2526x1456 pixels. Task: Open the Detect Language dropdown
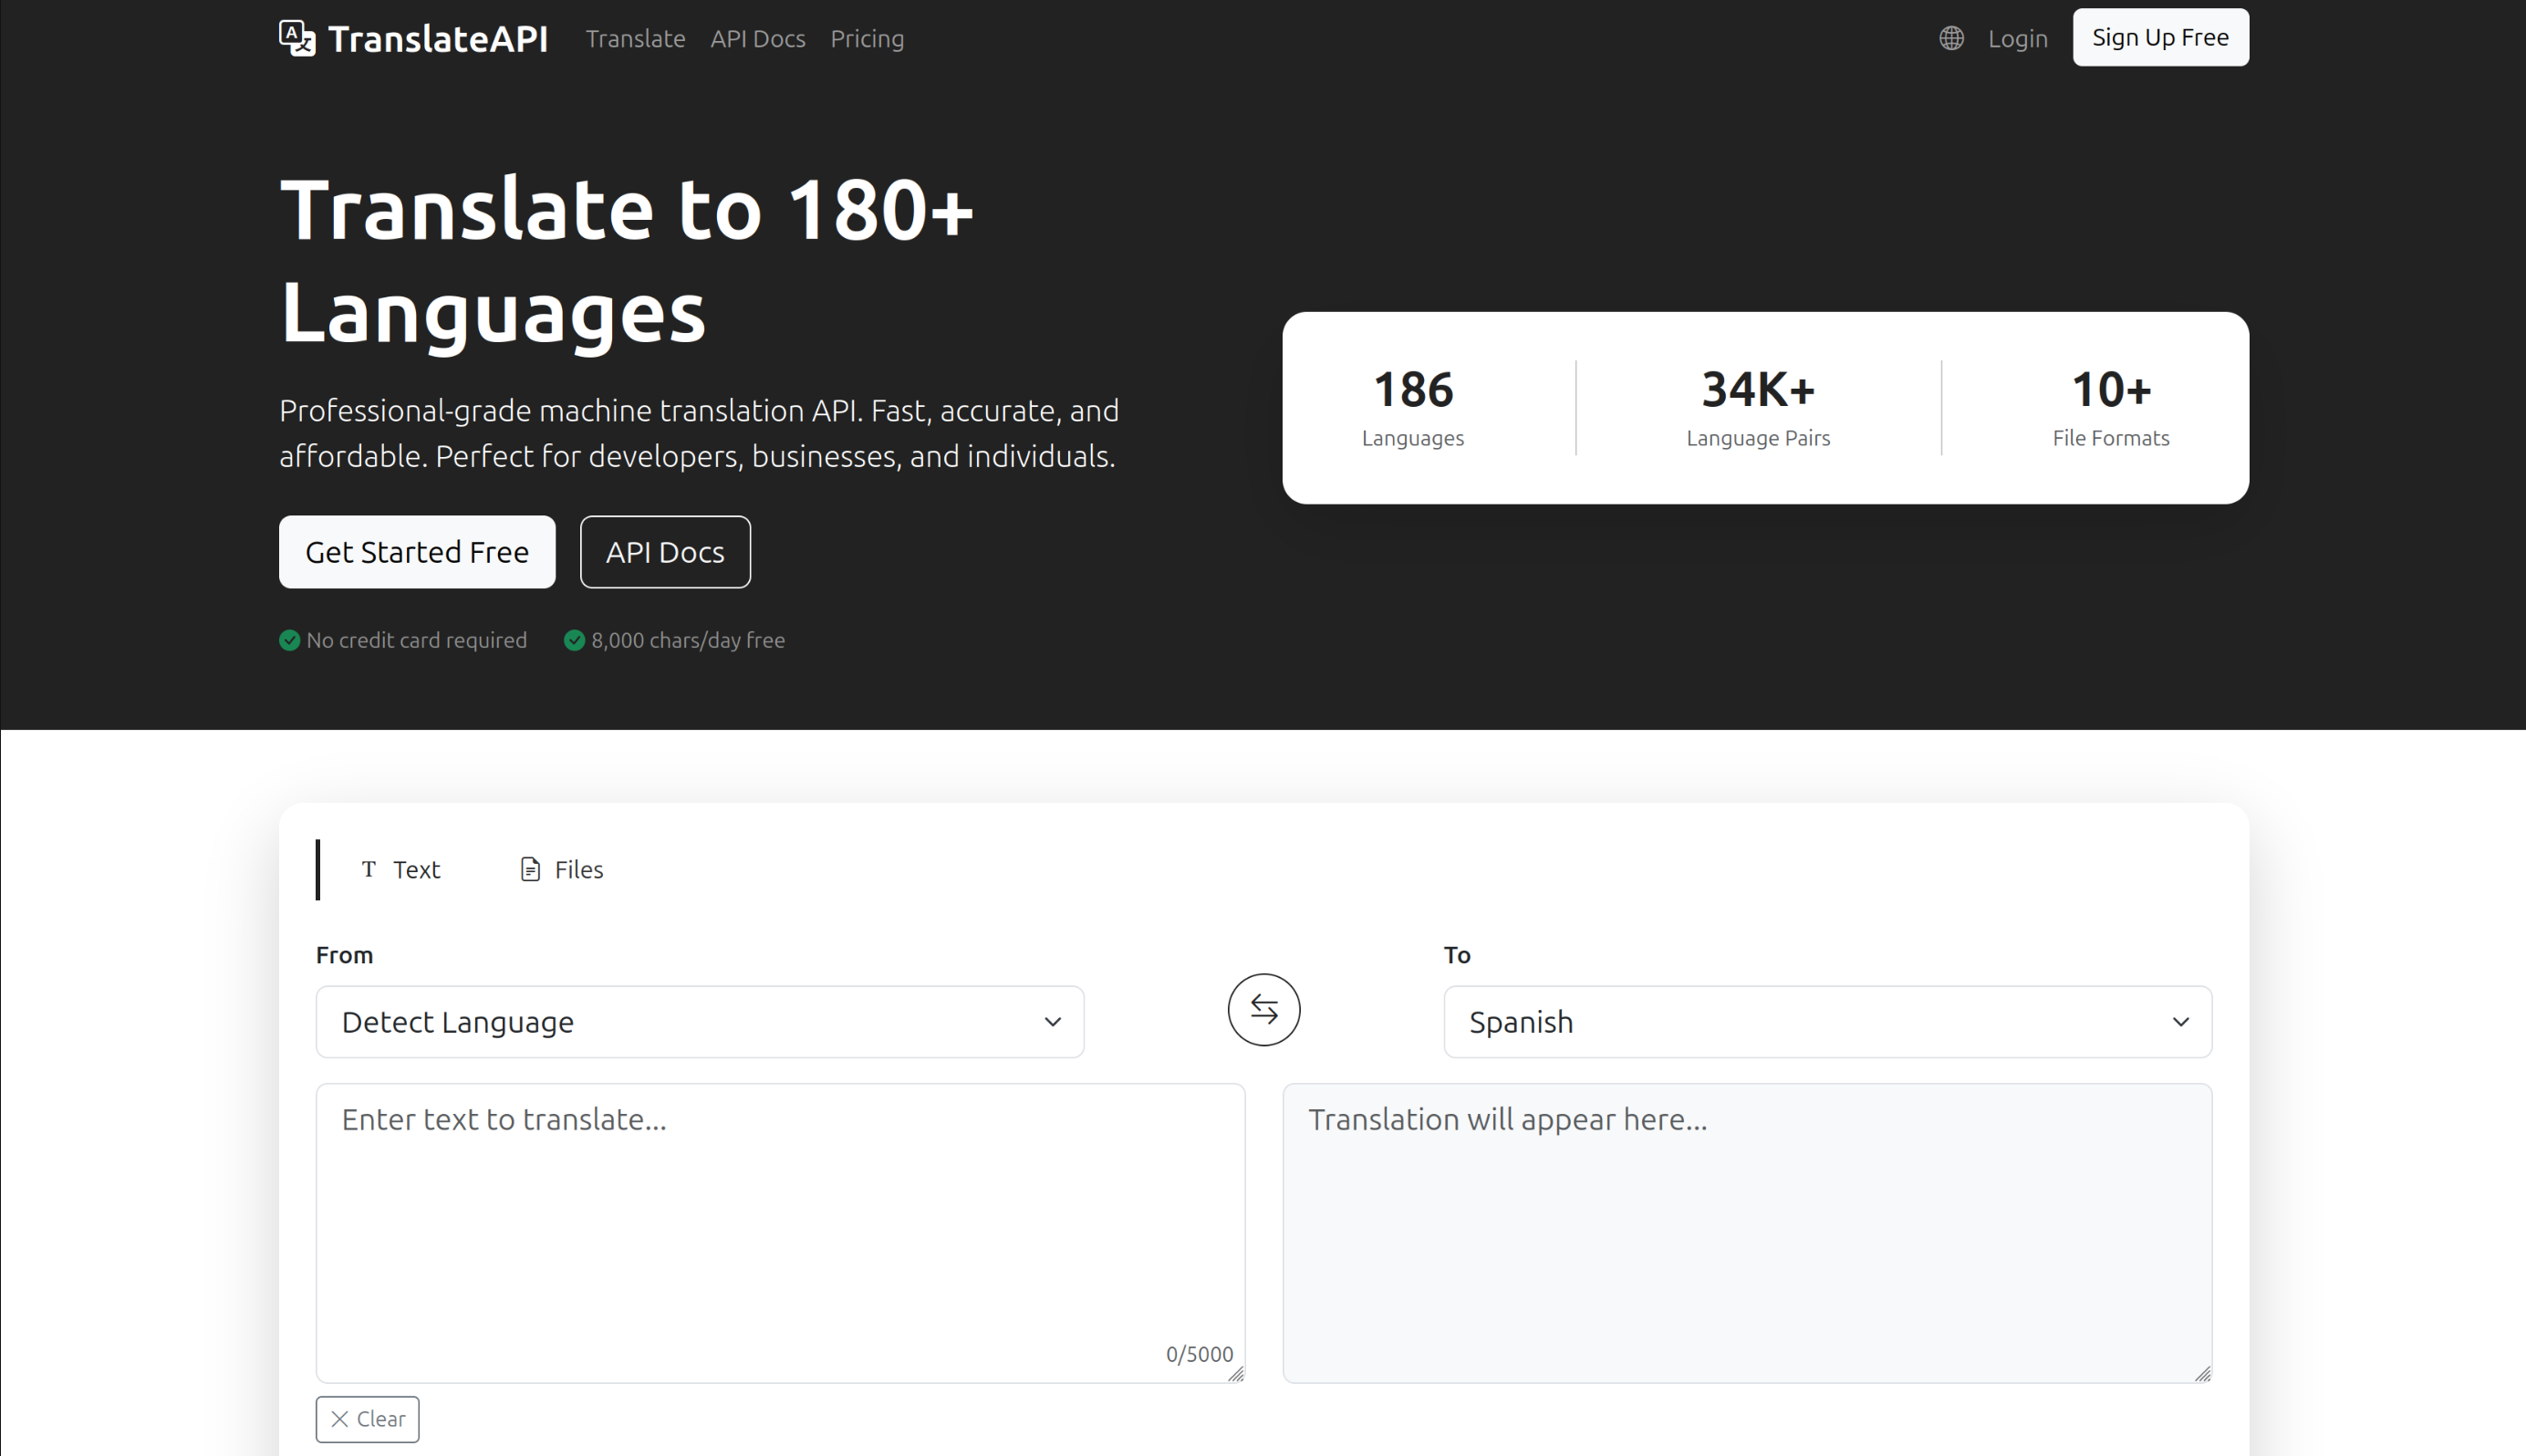click(699, 1021)
